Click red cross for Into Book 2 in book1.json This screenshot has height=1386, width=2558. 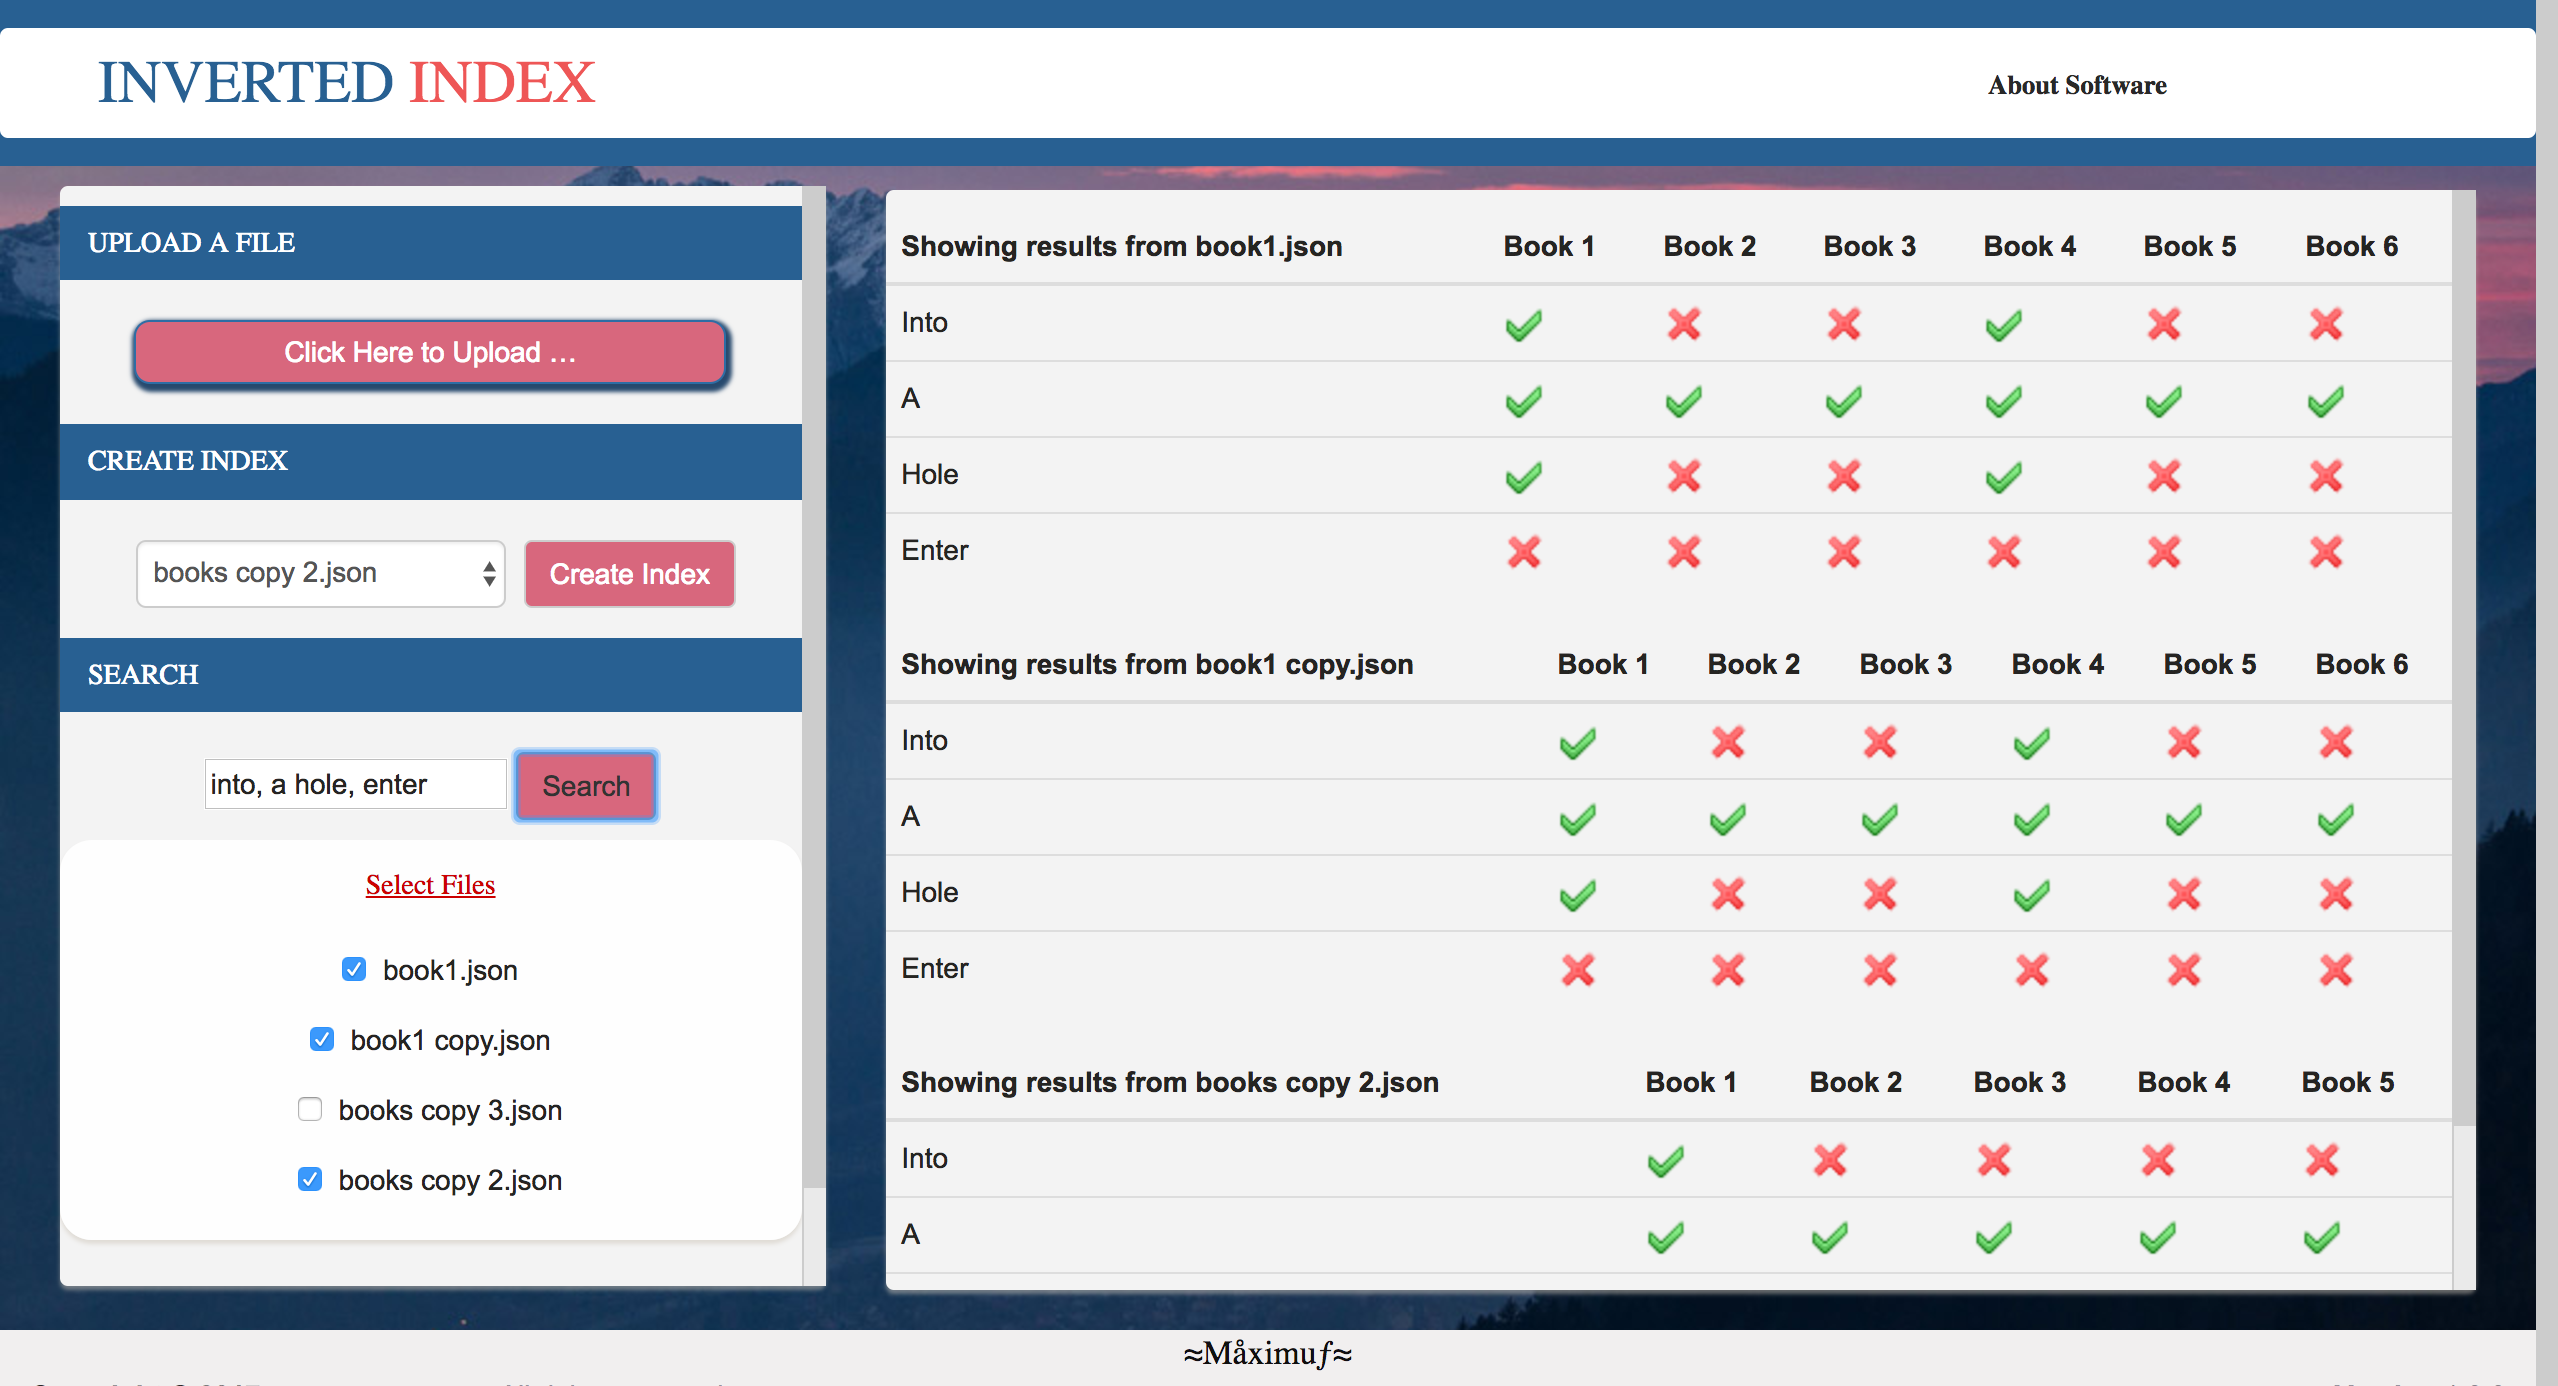[1684, 324]
